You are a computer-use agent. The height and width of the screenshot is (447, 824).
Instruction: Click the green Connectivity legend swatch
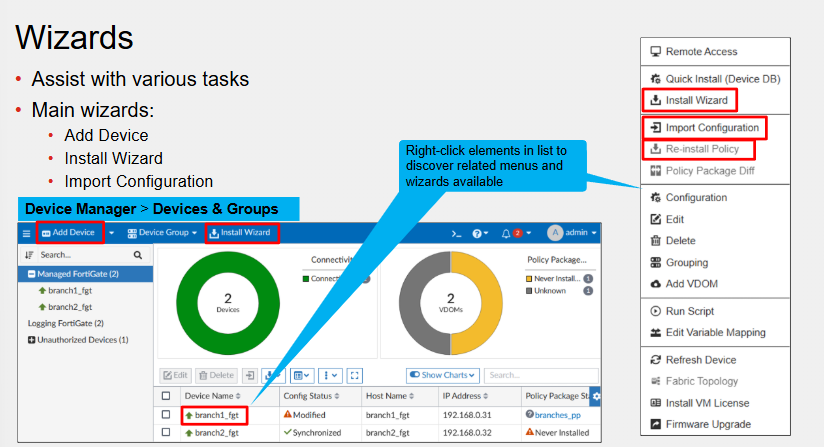point(306,279)
